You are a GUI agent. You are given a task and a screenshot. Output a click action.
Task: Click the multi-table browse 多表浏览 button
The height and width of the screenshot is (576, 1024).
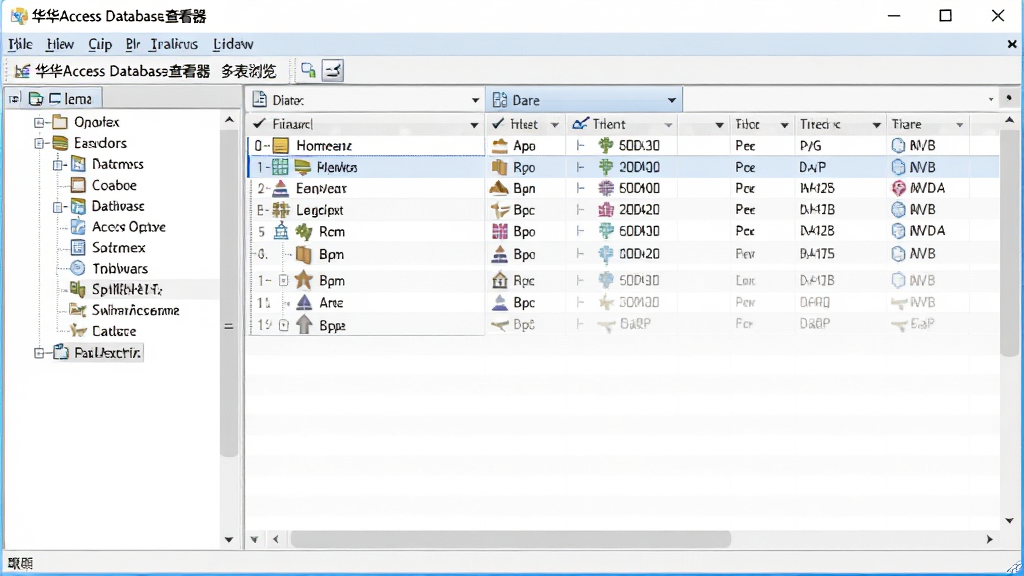pyautogui.click(x=248, y=71)
